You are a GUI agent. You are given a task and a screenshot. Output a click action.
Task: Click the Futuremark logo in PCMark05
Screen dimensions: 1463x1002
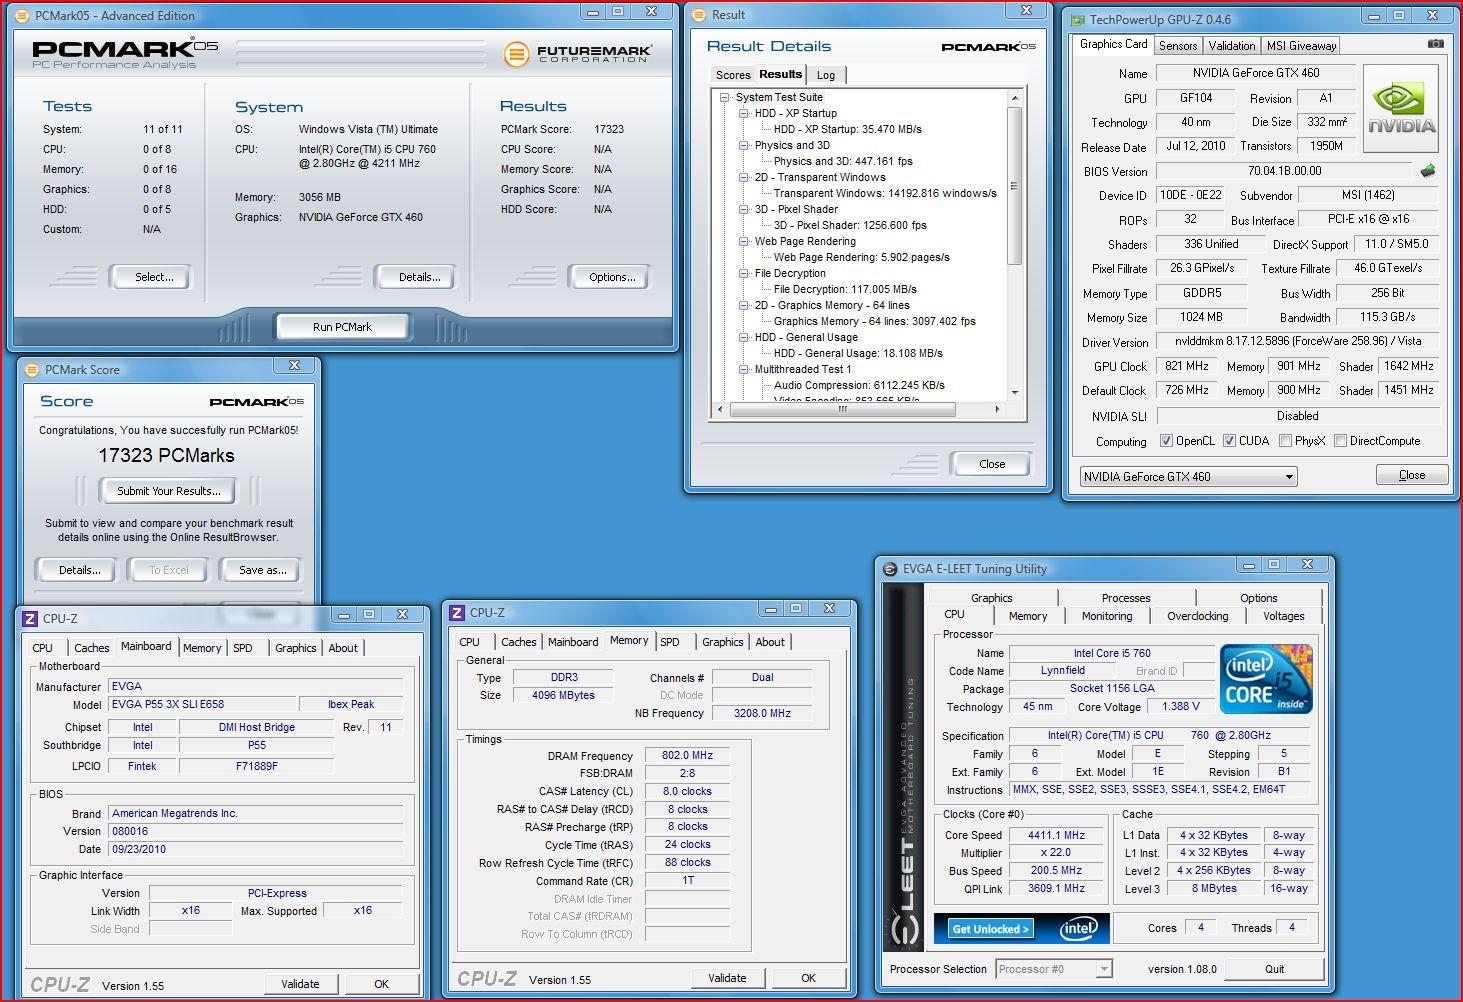click(x=578, y=53)
